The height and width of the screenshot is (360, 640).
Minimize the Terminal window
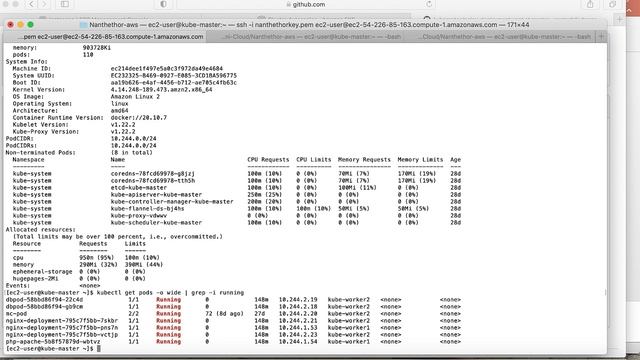pyautogui.click(x=20, y=25)
